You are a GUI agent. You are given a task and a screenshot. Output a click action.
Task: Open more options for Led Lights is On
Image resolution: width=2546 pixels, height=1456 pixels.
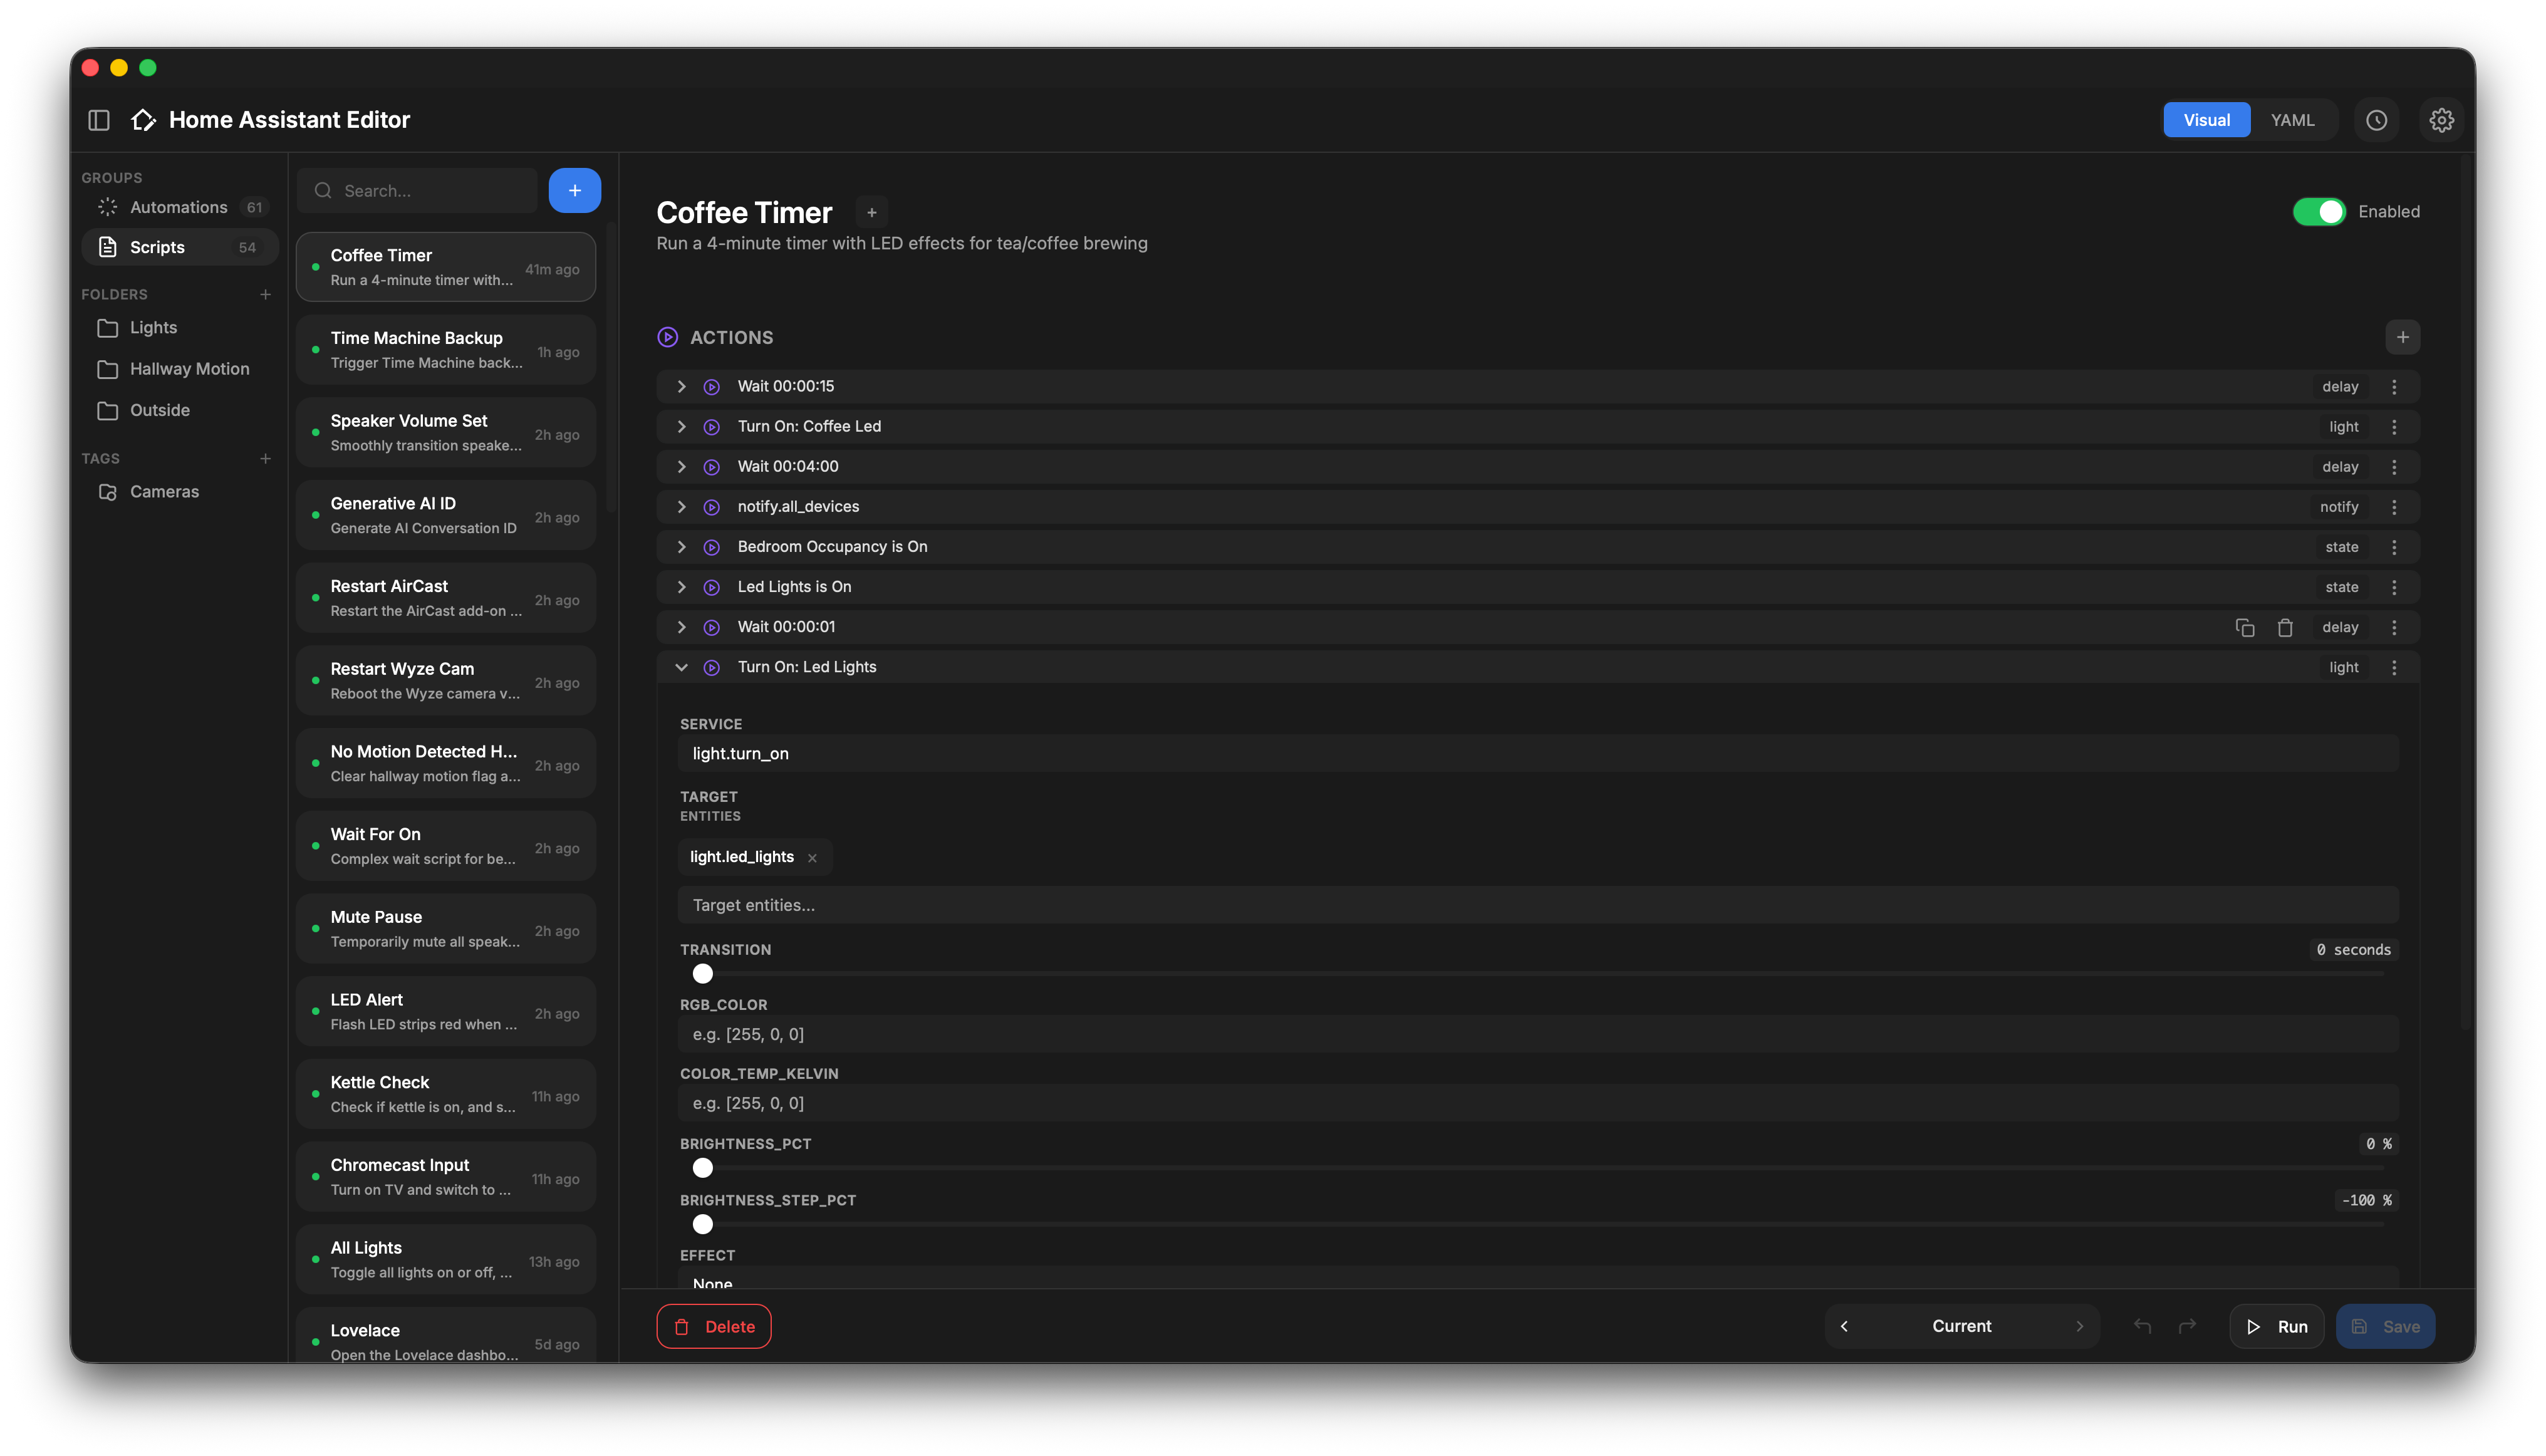click(x=2393, y=586)
